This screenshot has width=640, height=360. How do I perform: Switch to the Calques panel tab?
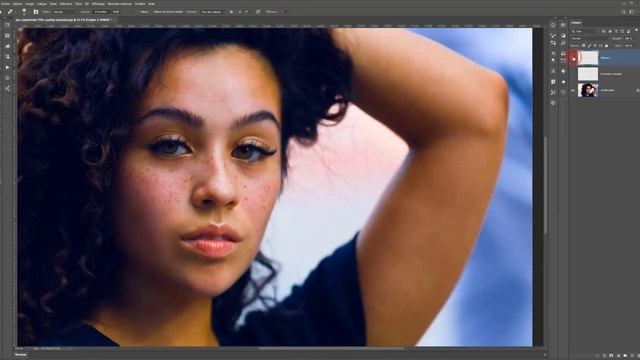(x=576, y=23)
